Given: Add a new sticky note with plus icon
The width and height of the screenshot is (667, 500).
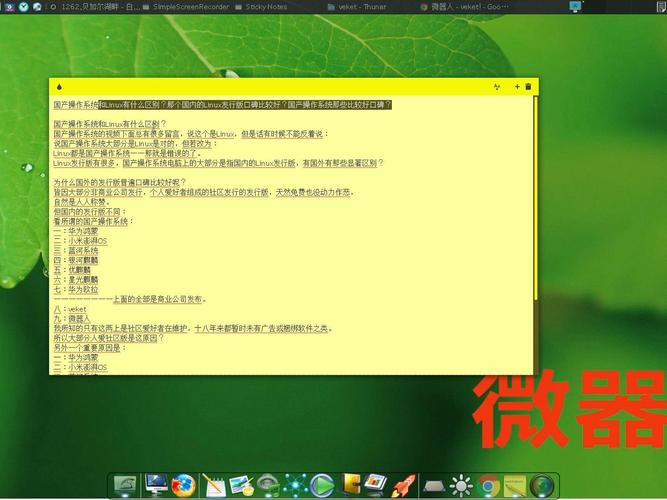Looking at the screenshot, I should pos(517,87).
